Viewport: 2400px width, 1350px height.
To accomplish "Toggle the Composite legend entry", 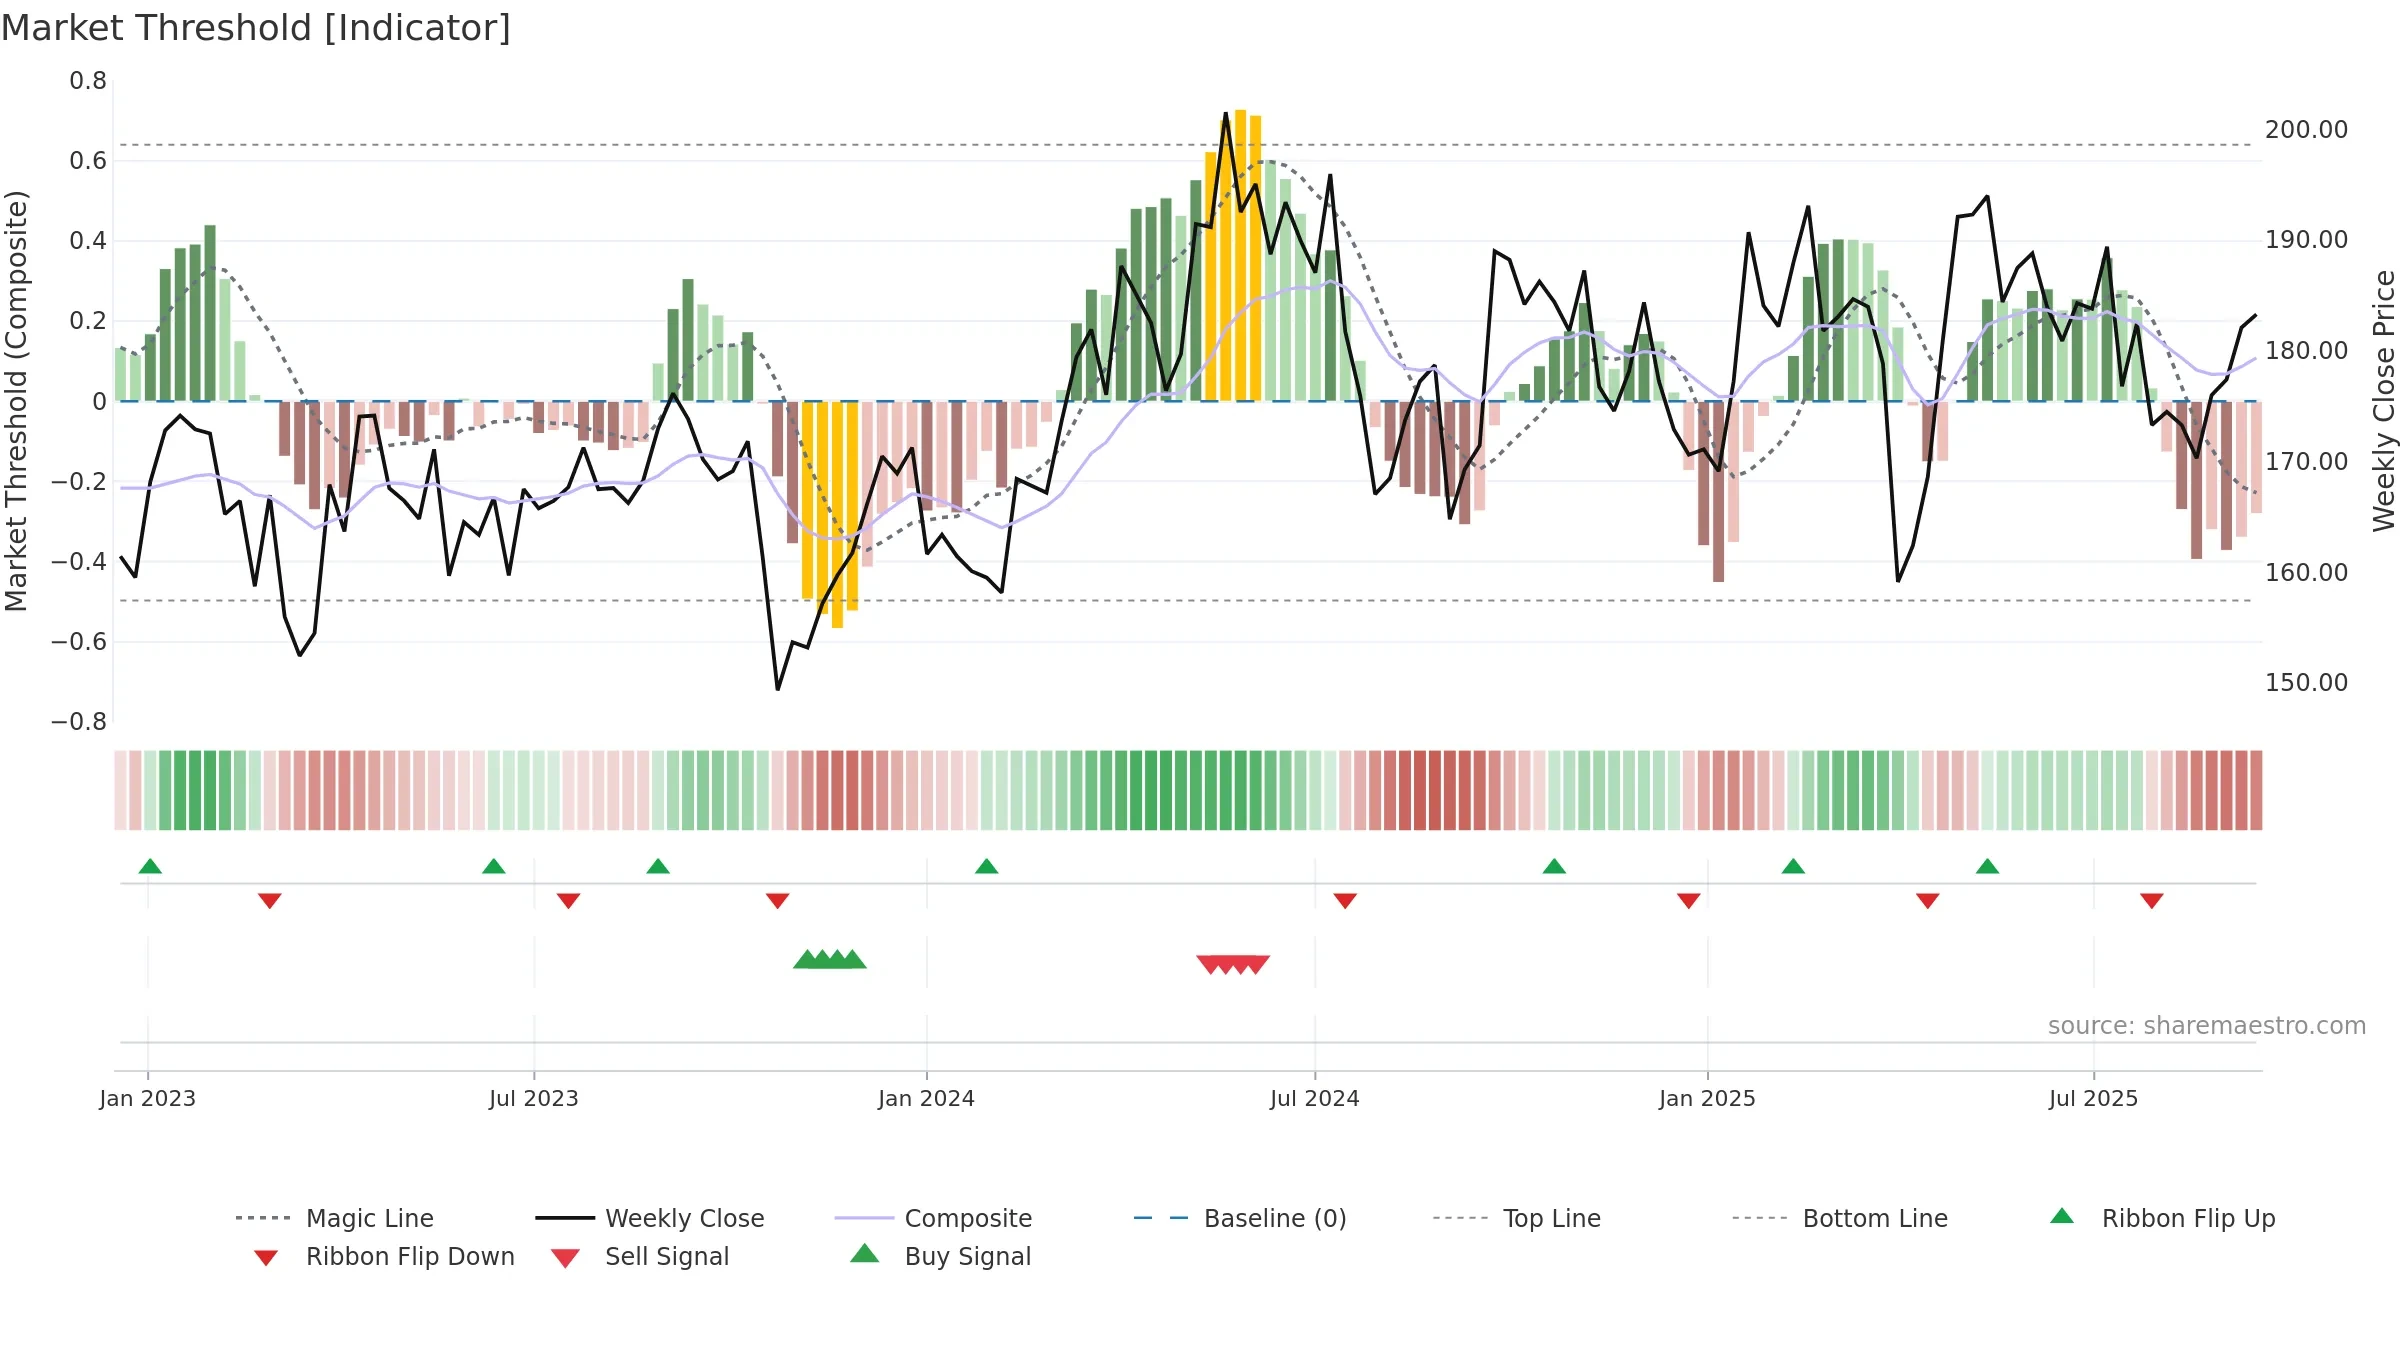I will click(x=934, y=1218).
